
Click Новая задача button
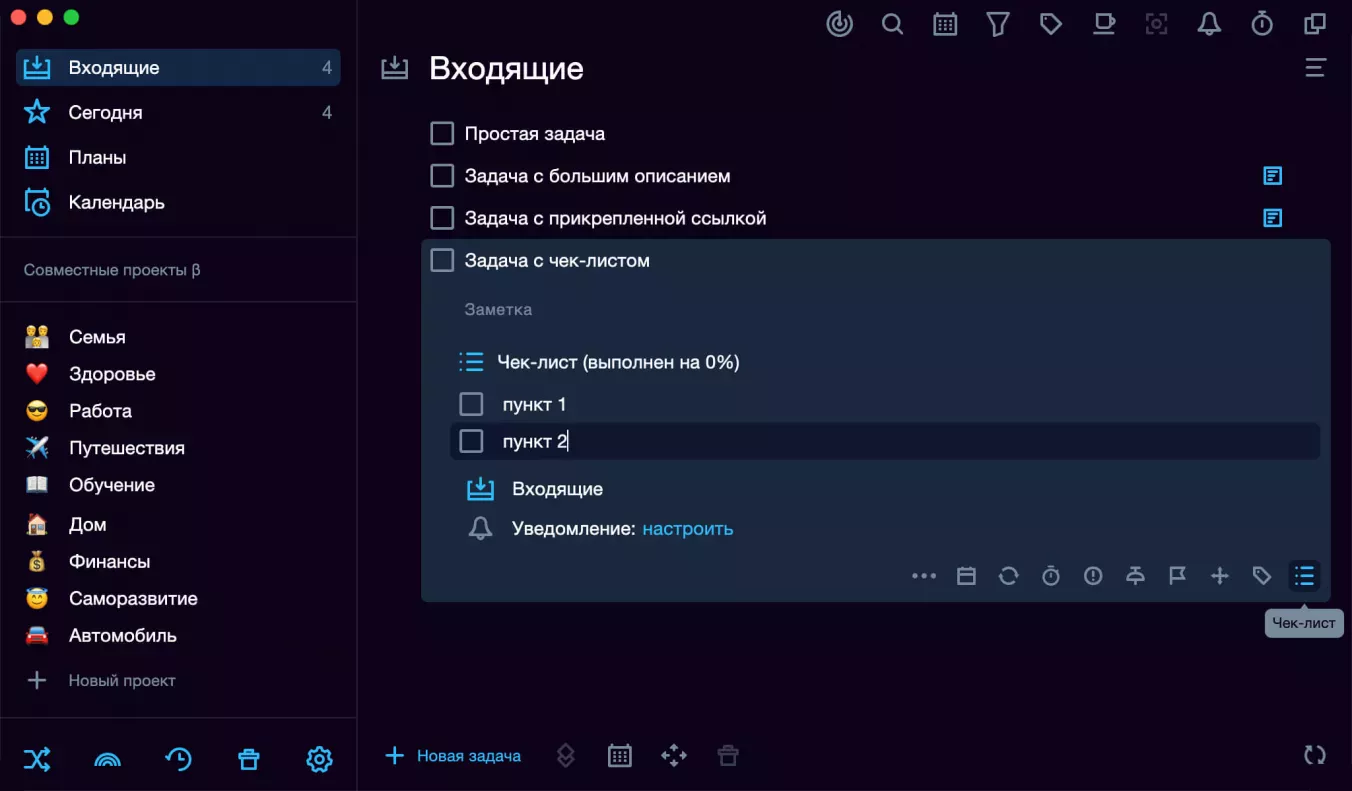pyautogui.click(x=453, y=756)
